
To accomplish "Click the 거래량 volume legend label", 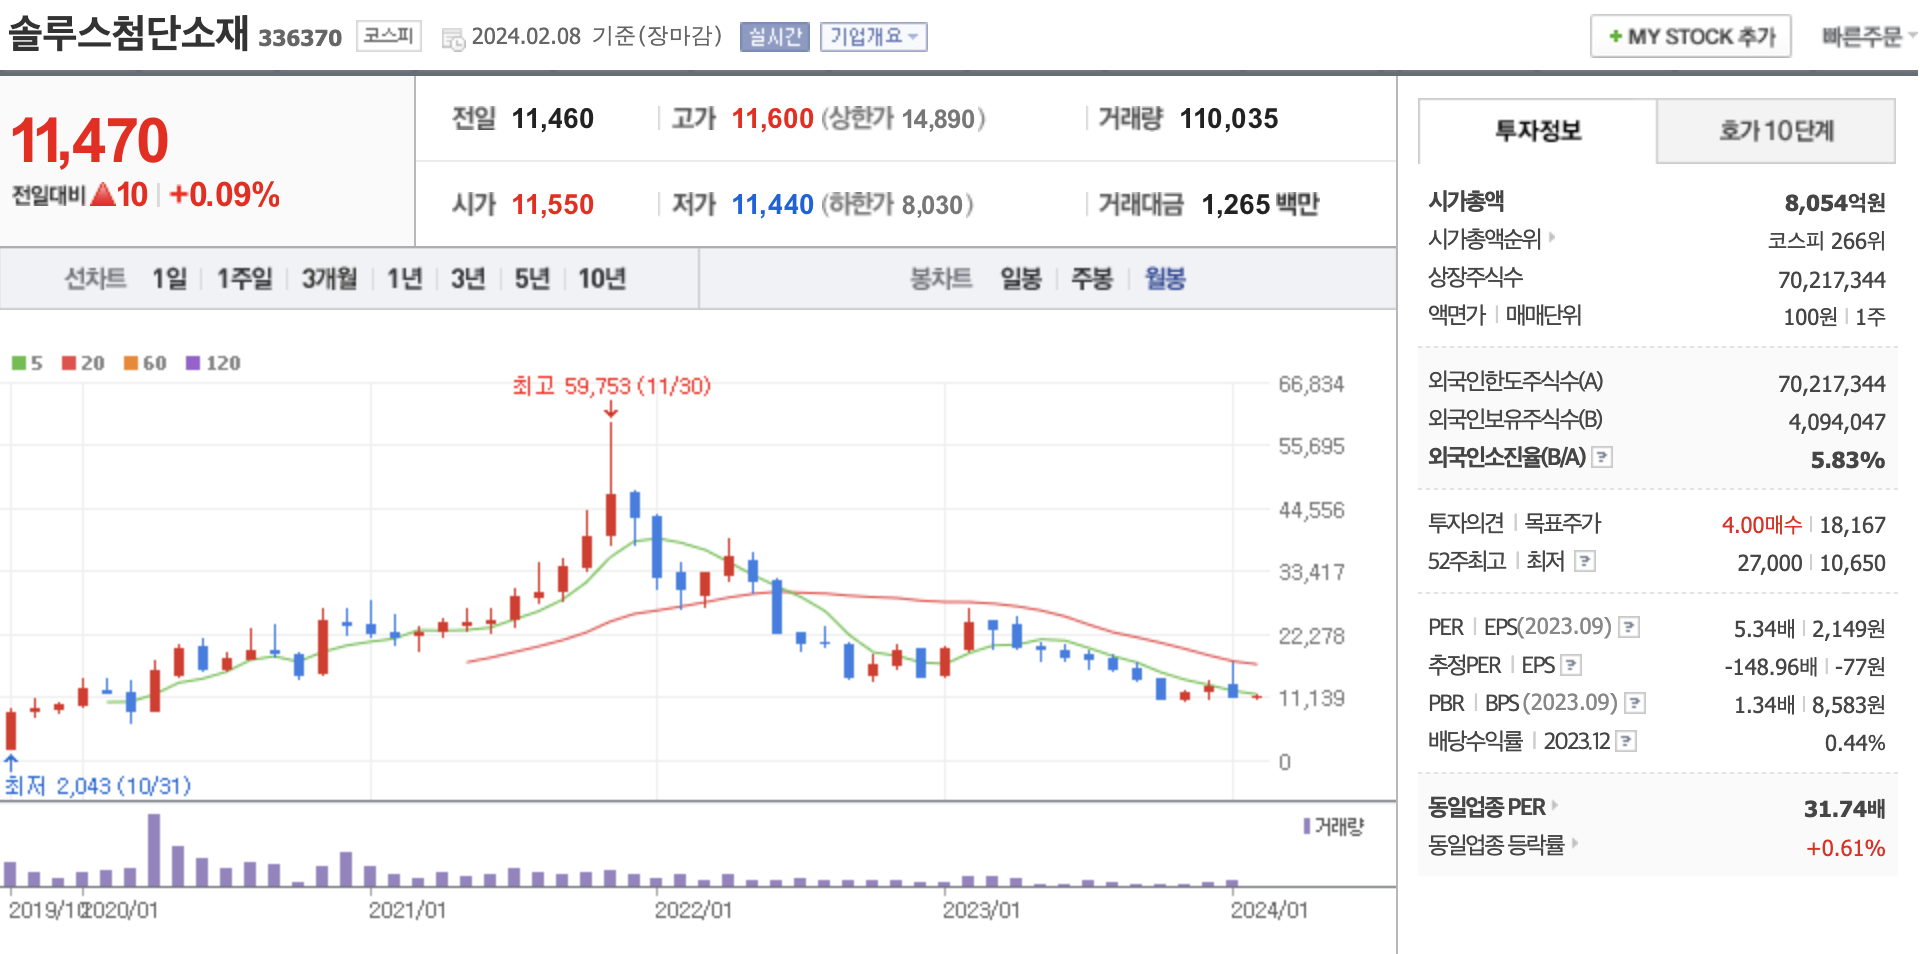I will 1335,827.
